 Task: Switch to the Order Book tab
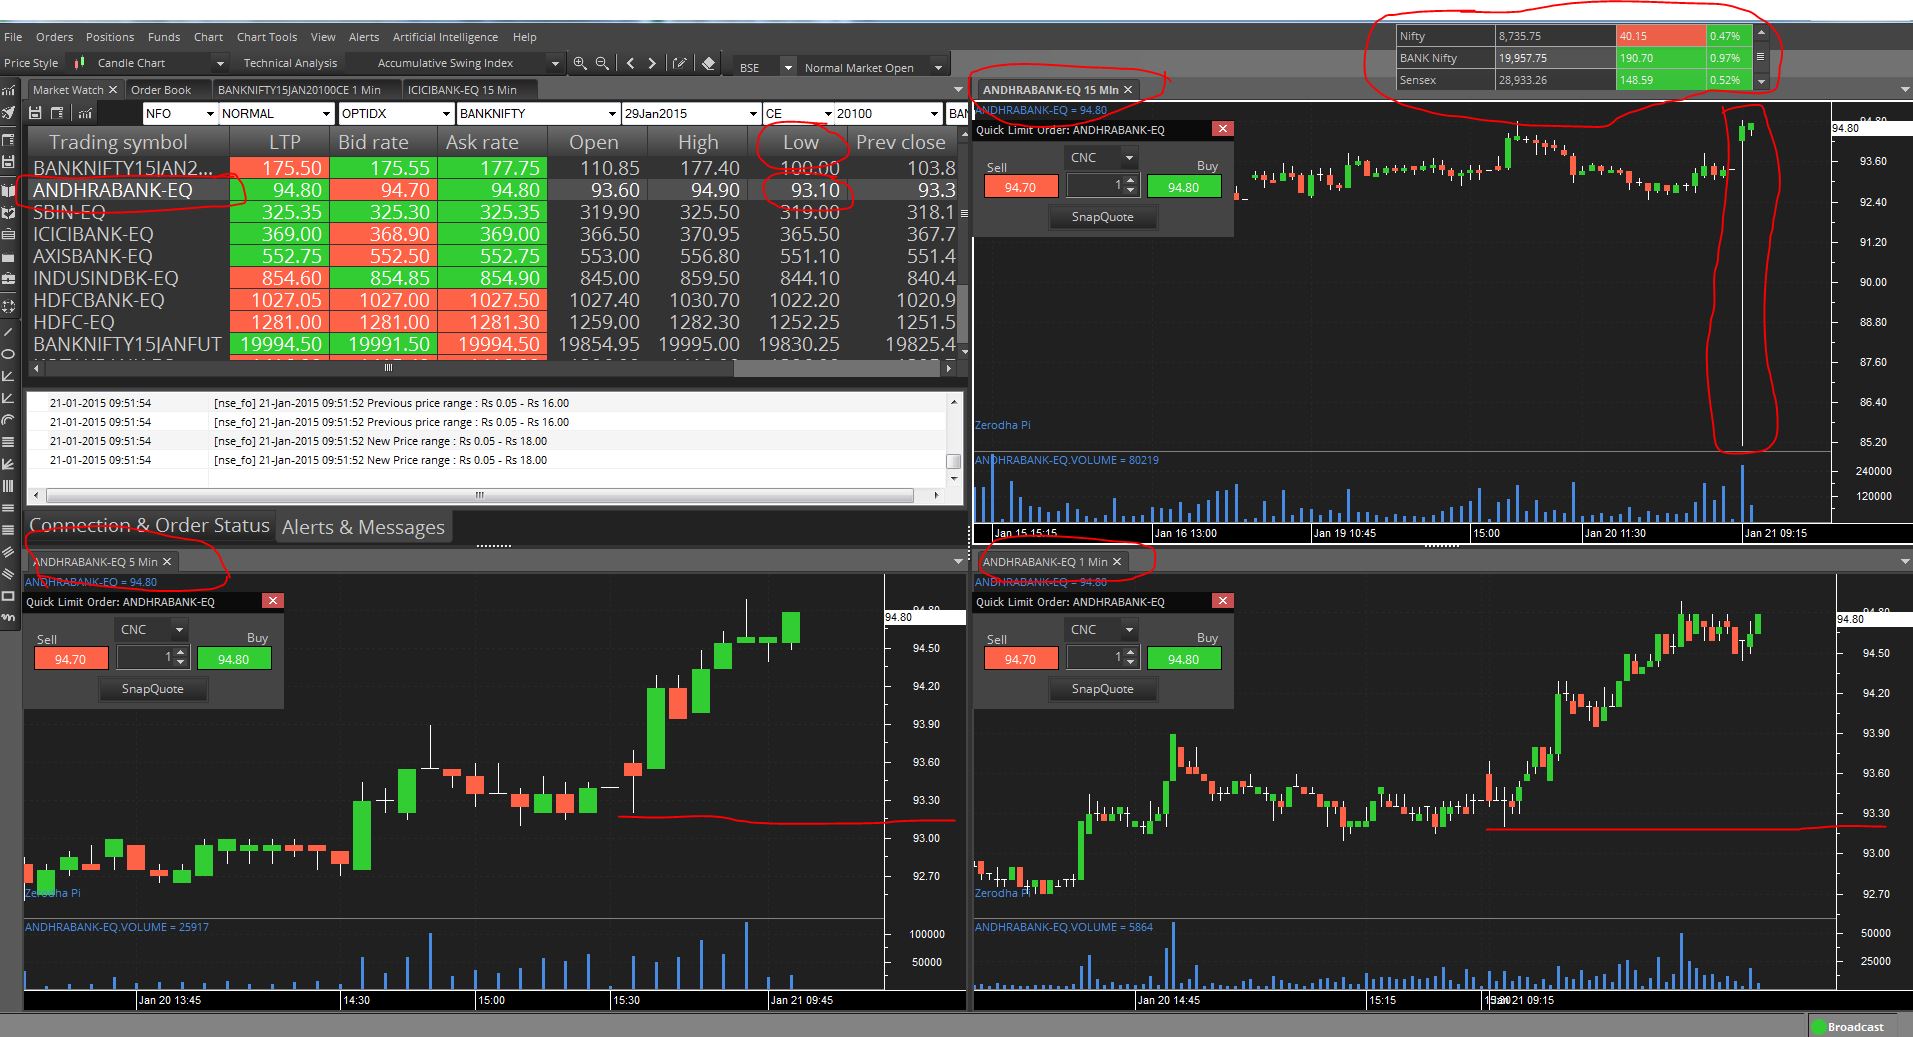click(161, 90)
